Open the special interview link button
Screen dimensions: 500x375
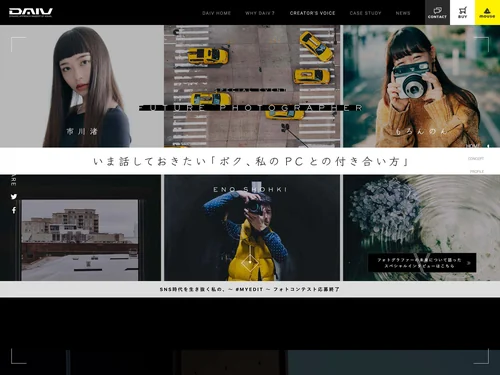(422, 263)
